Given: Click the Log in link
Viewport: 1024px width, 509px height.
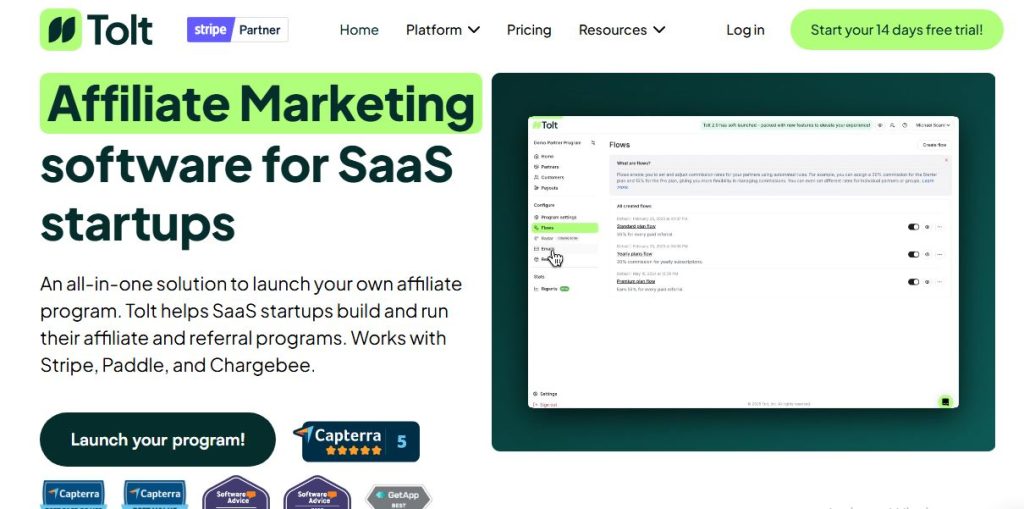Looking at the screenshot, I should [x=745, y=30].
